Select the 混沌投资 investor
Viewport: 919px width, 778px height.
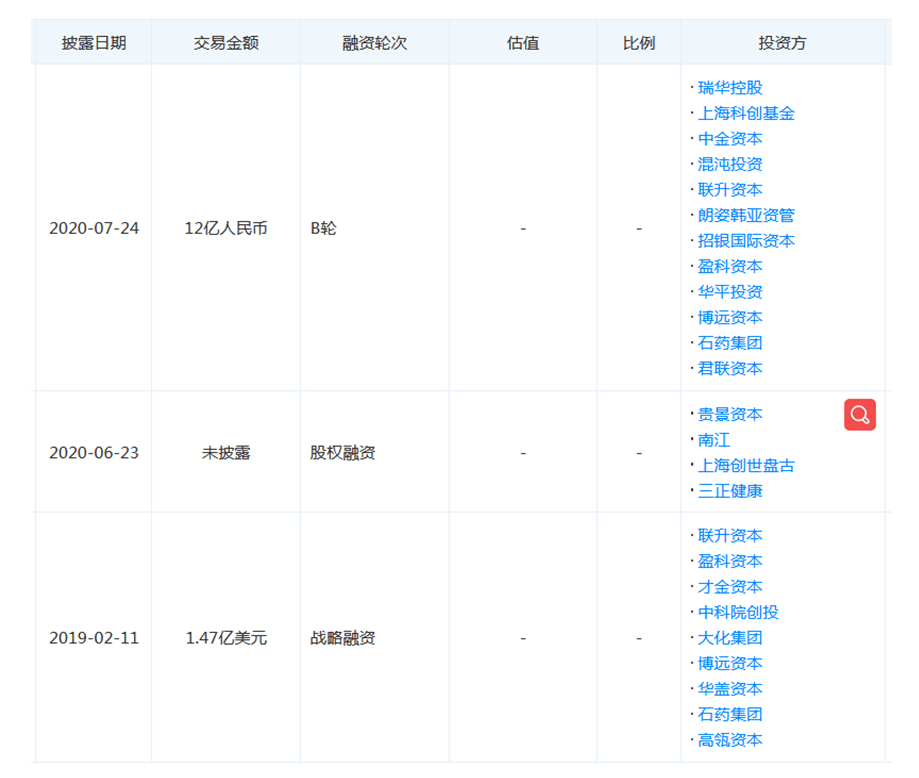(x=730, y=164)
